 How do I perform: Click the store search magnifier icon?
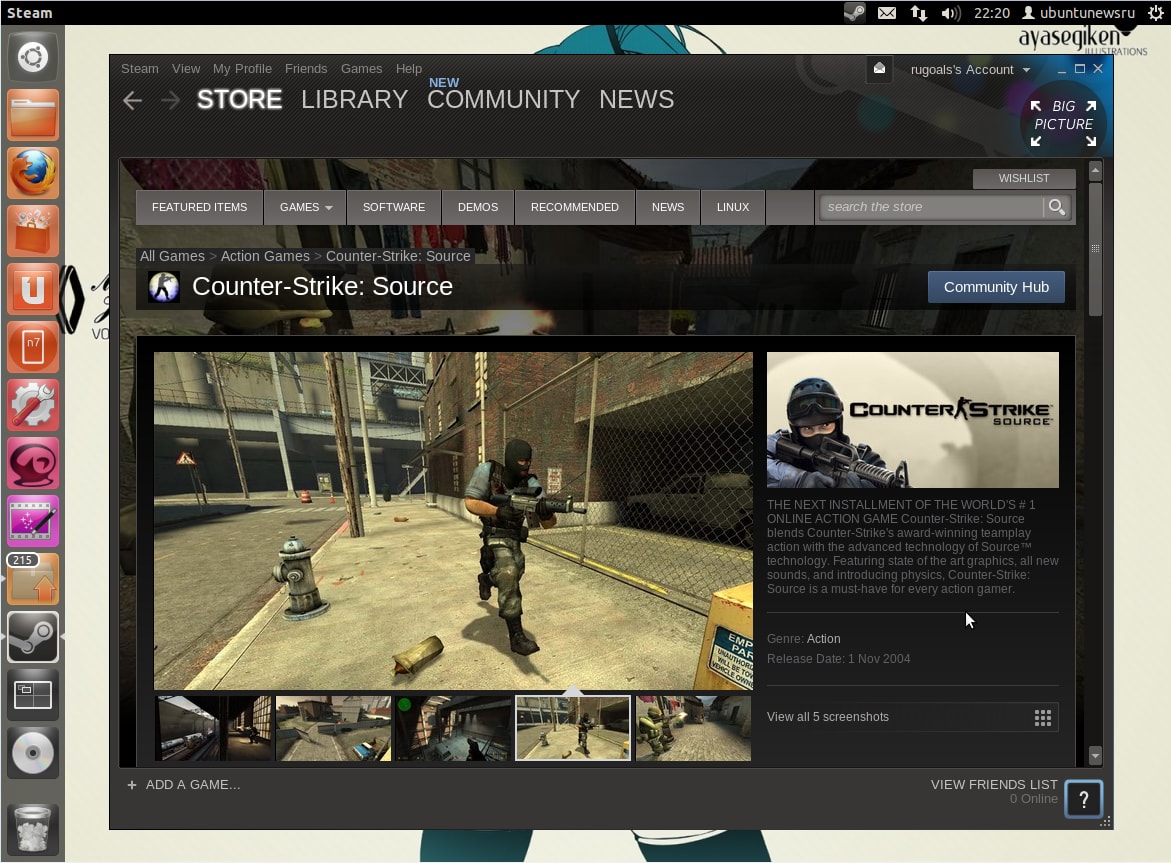[x=1057, y=207]
